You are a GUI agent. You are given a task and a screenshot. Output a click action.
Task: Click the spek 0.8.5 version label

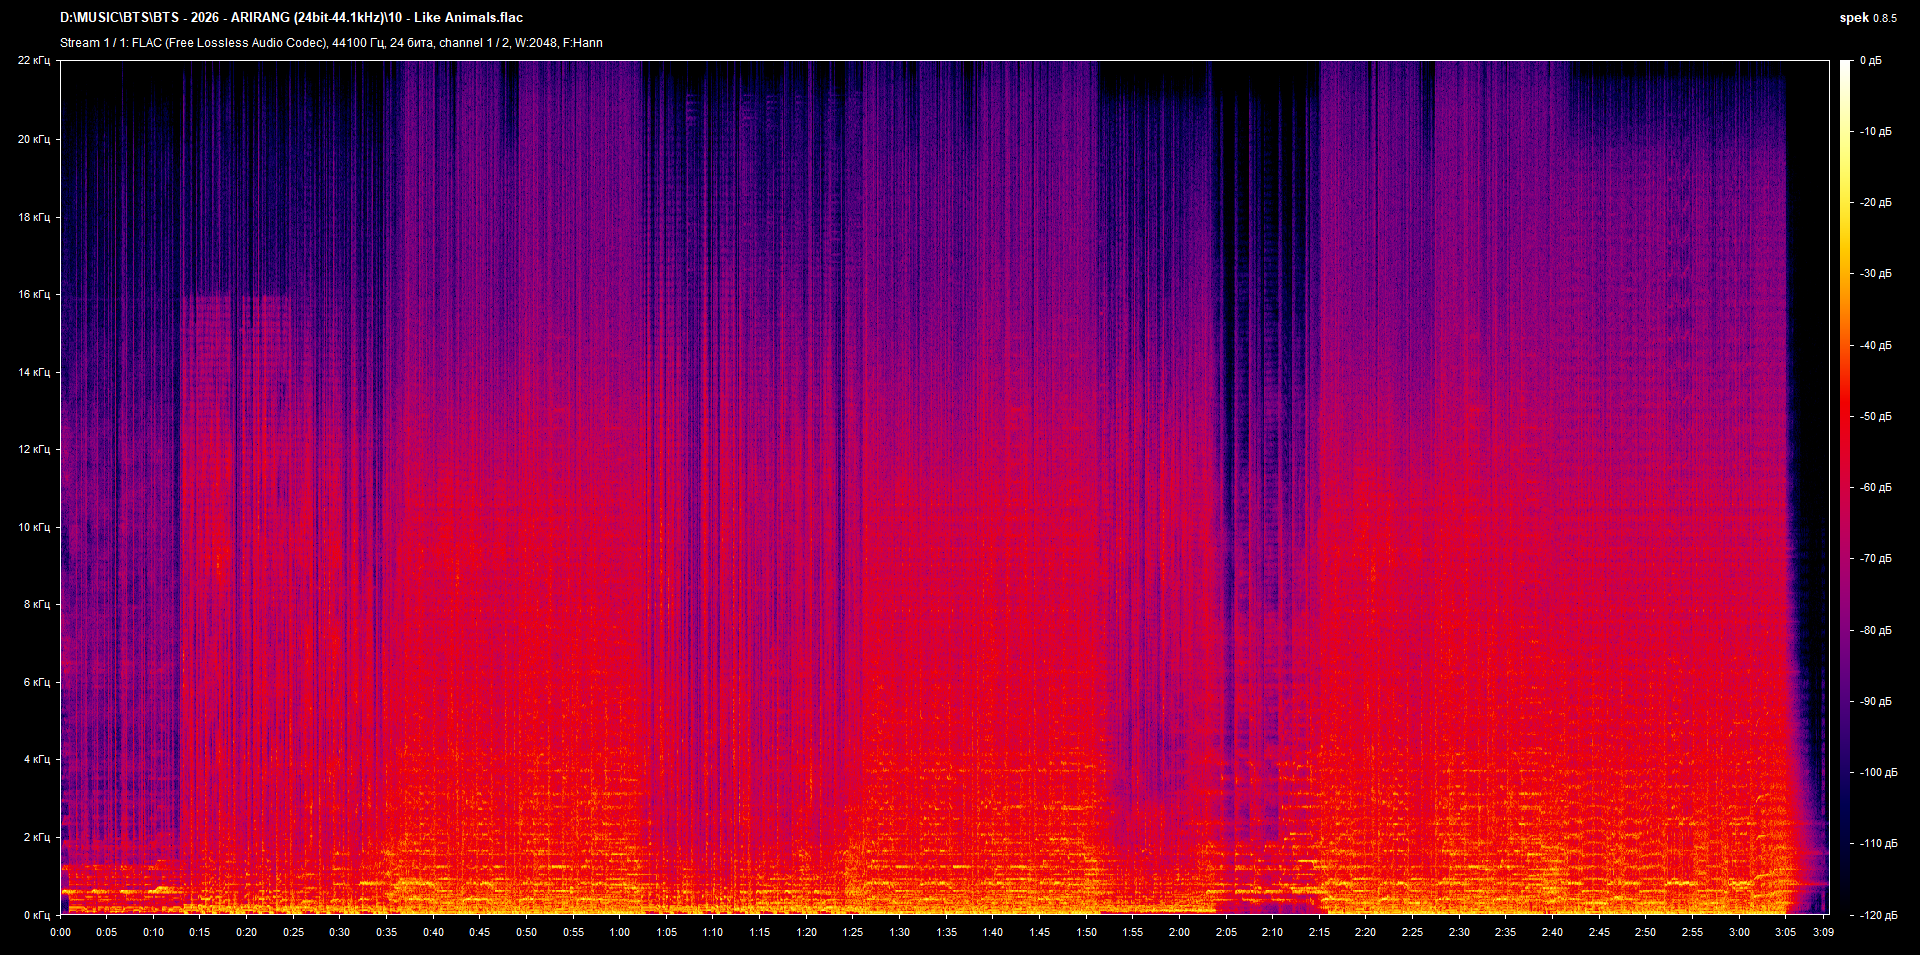(x=1868, y=17)
